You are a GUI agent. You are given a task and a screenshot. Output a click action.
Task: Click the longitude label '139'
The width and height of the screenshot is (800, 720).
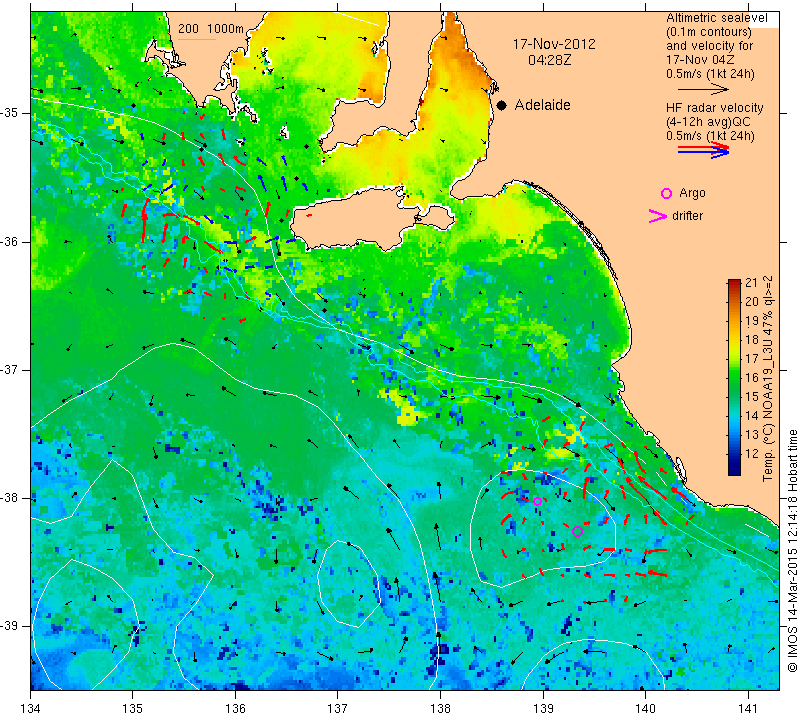(543, 708)
